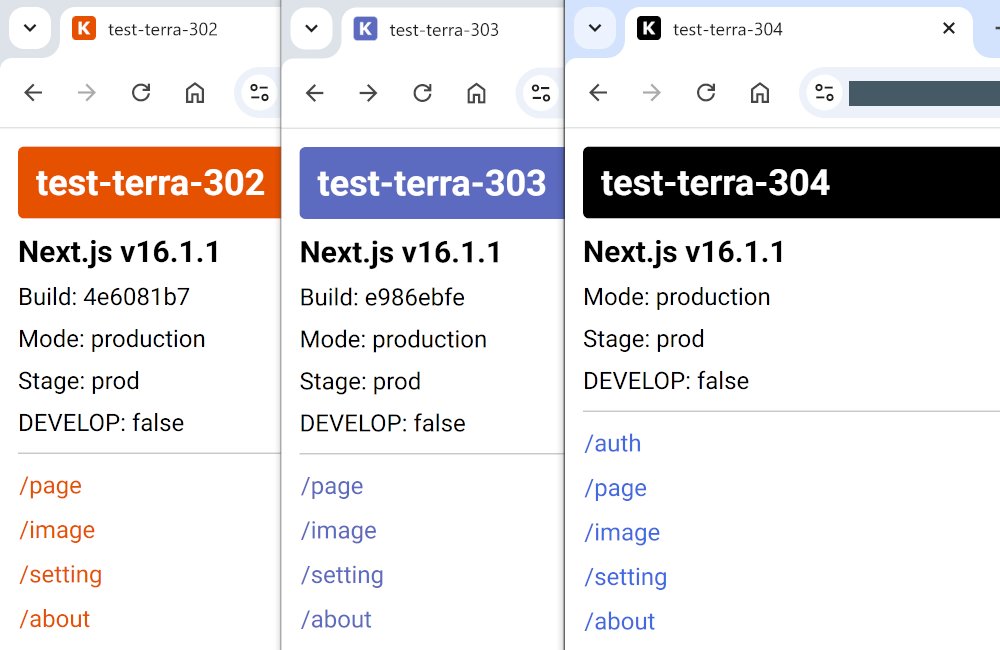This screenshot has width=1000, height=650.
Task: Click 'Mode: production' in test-terra-303 window
Action: click(x=393, y=340)
